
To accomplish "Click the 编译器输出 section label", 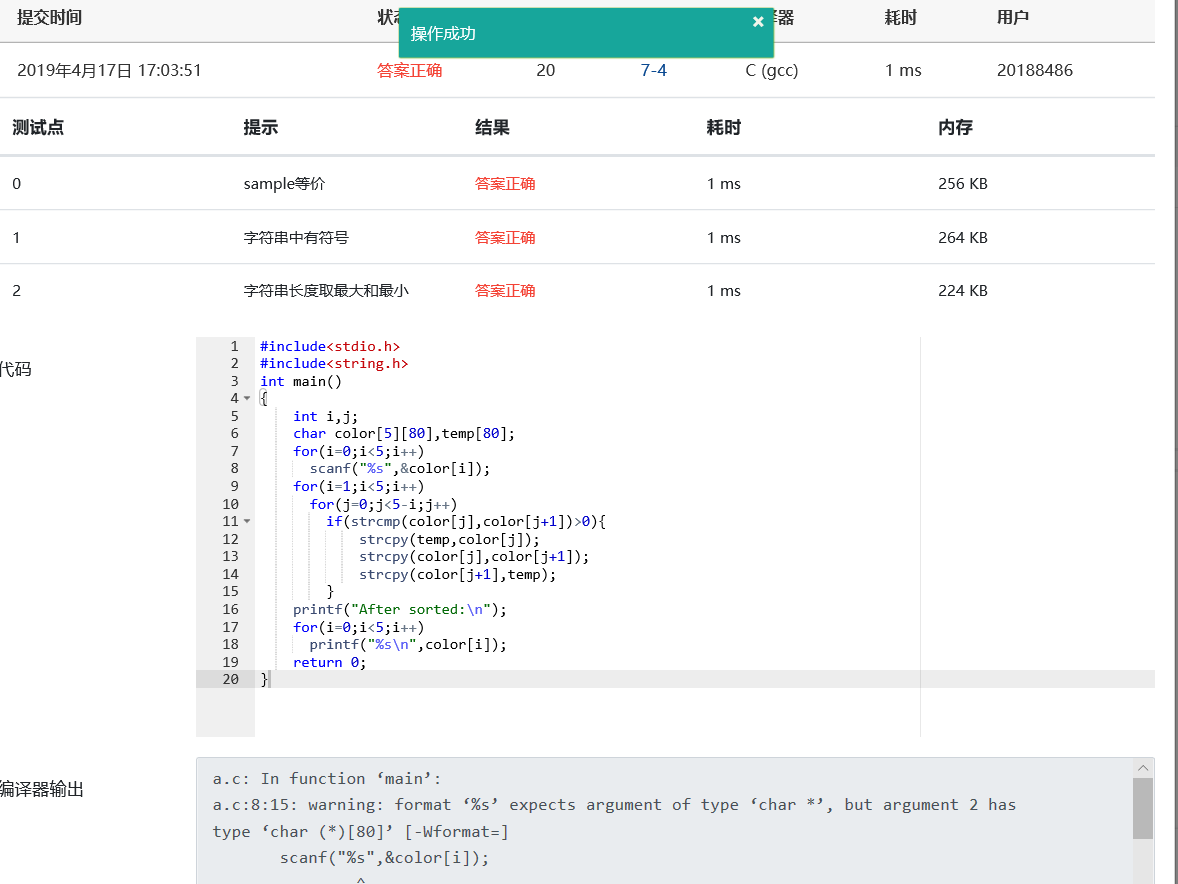I will tap(41, 789).
